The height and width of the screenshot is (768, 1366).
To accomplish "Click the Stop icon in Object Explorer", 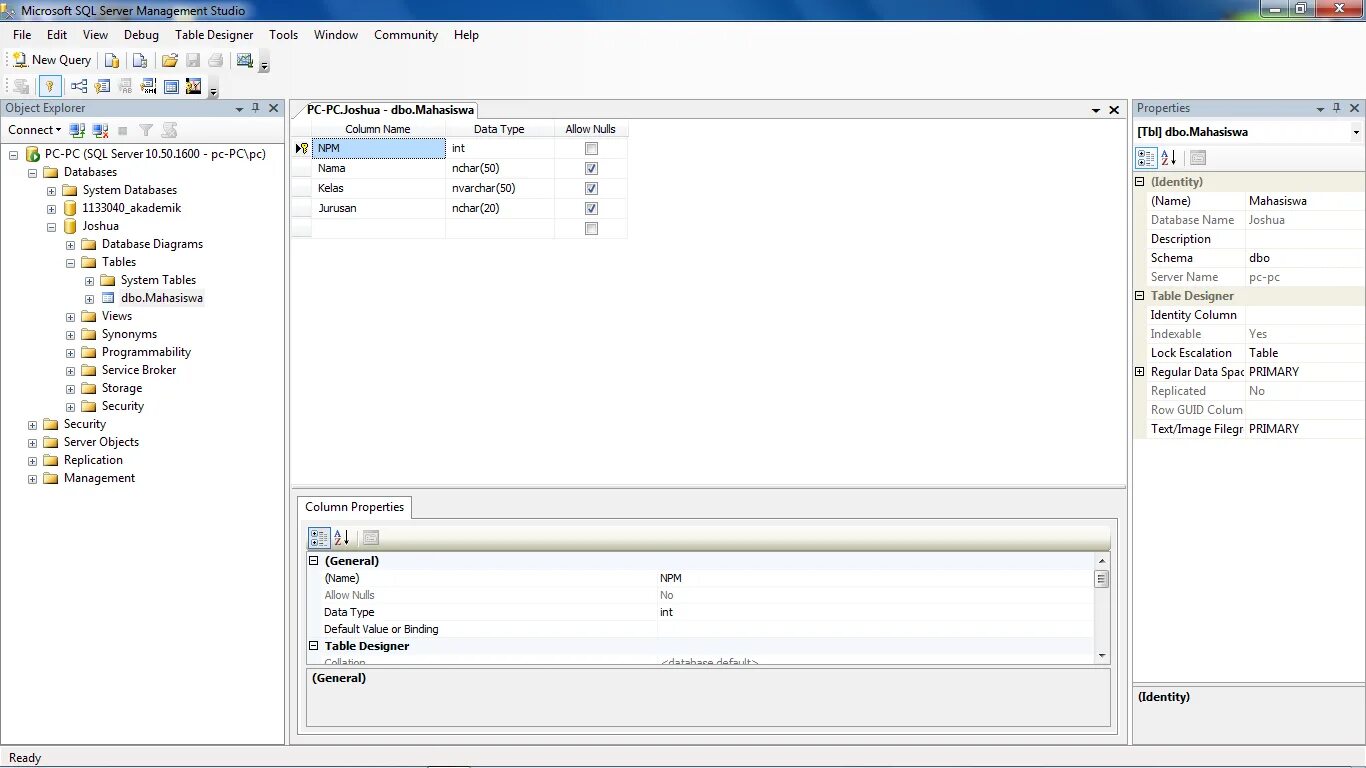I will click(123, 130).
